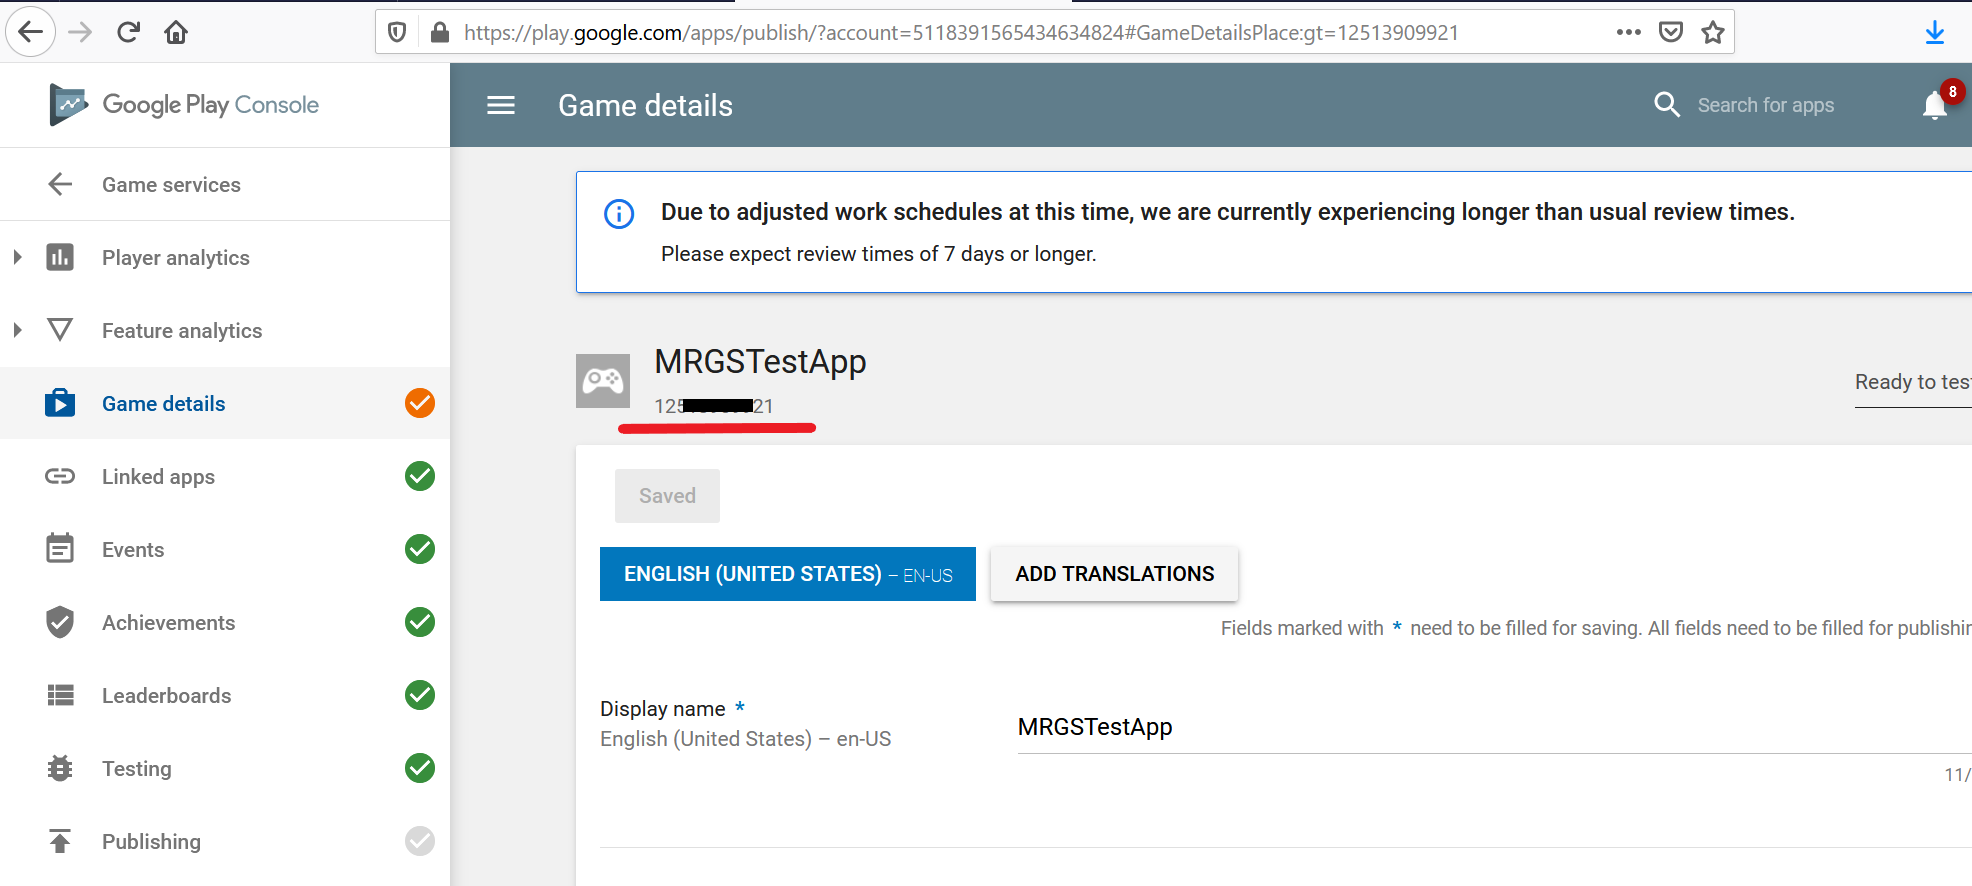
Task: Click the Publishing upload icon
Action: coord(60,841)
